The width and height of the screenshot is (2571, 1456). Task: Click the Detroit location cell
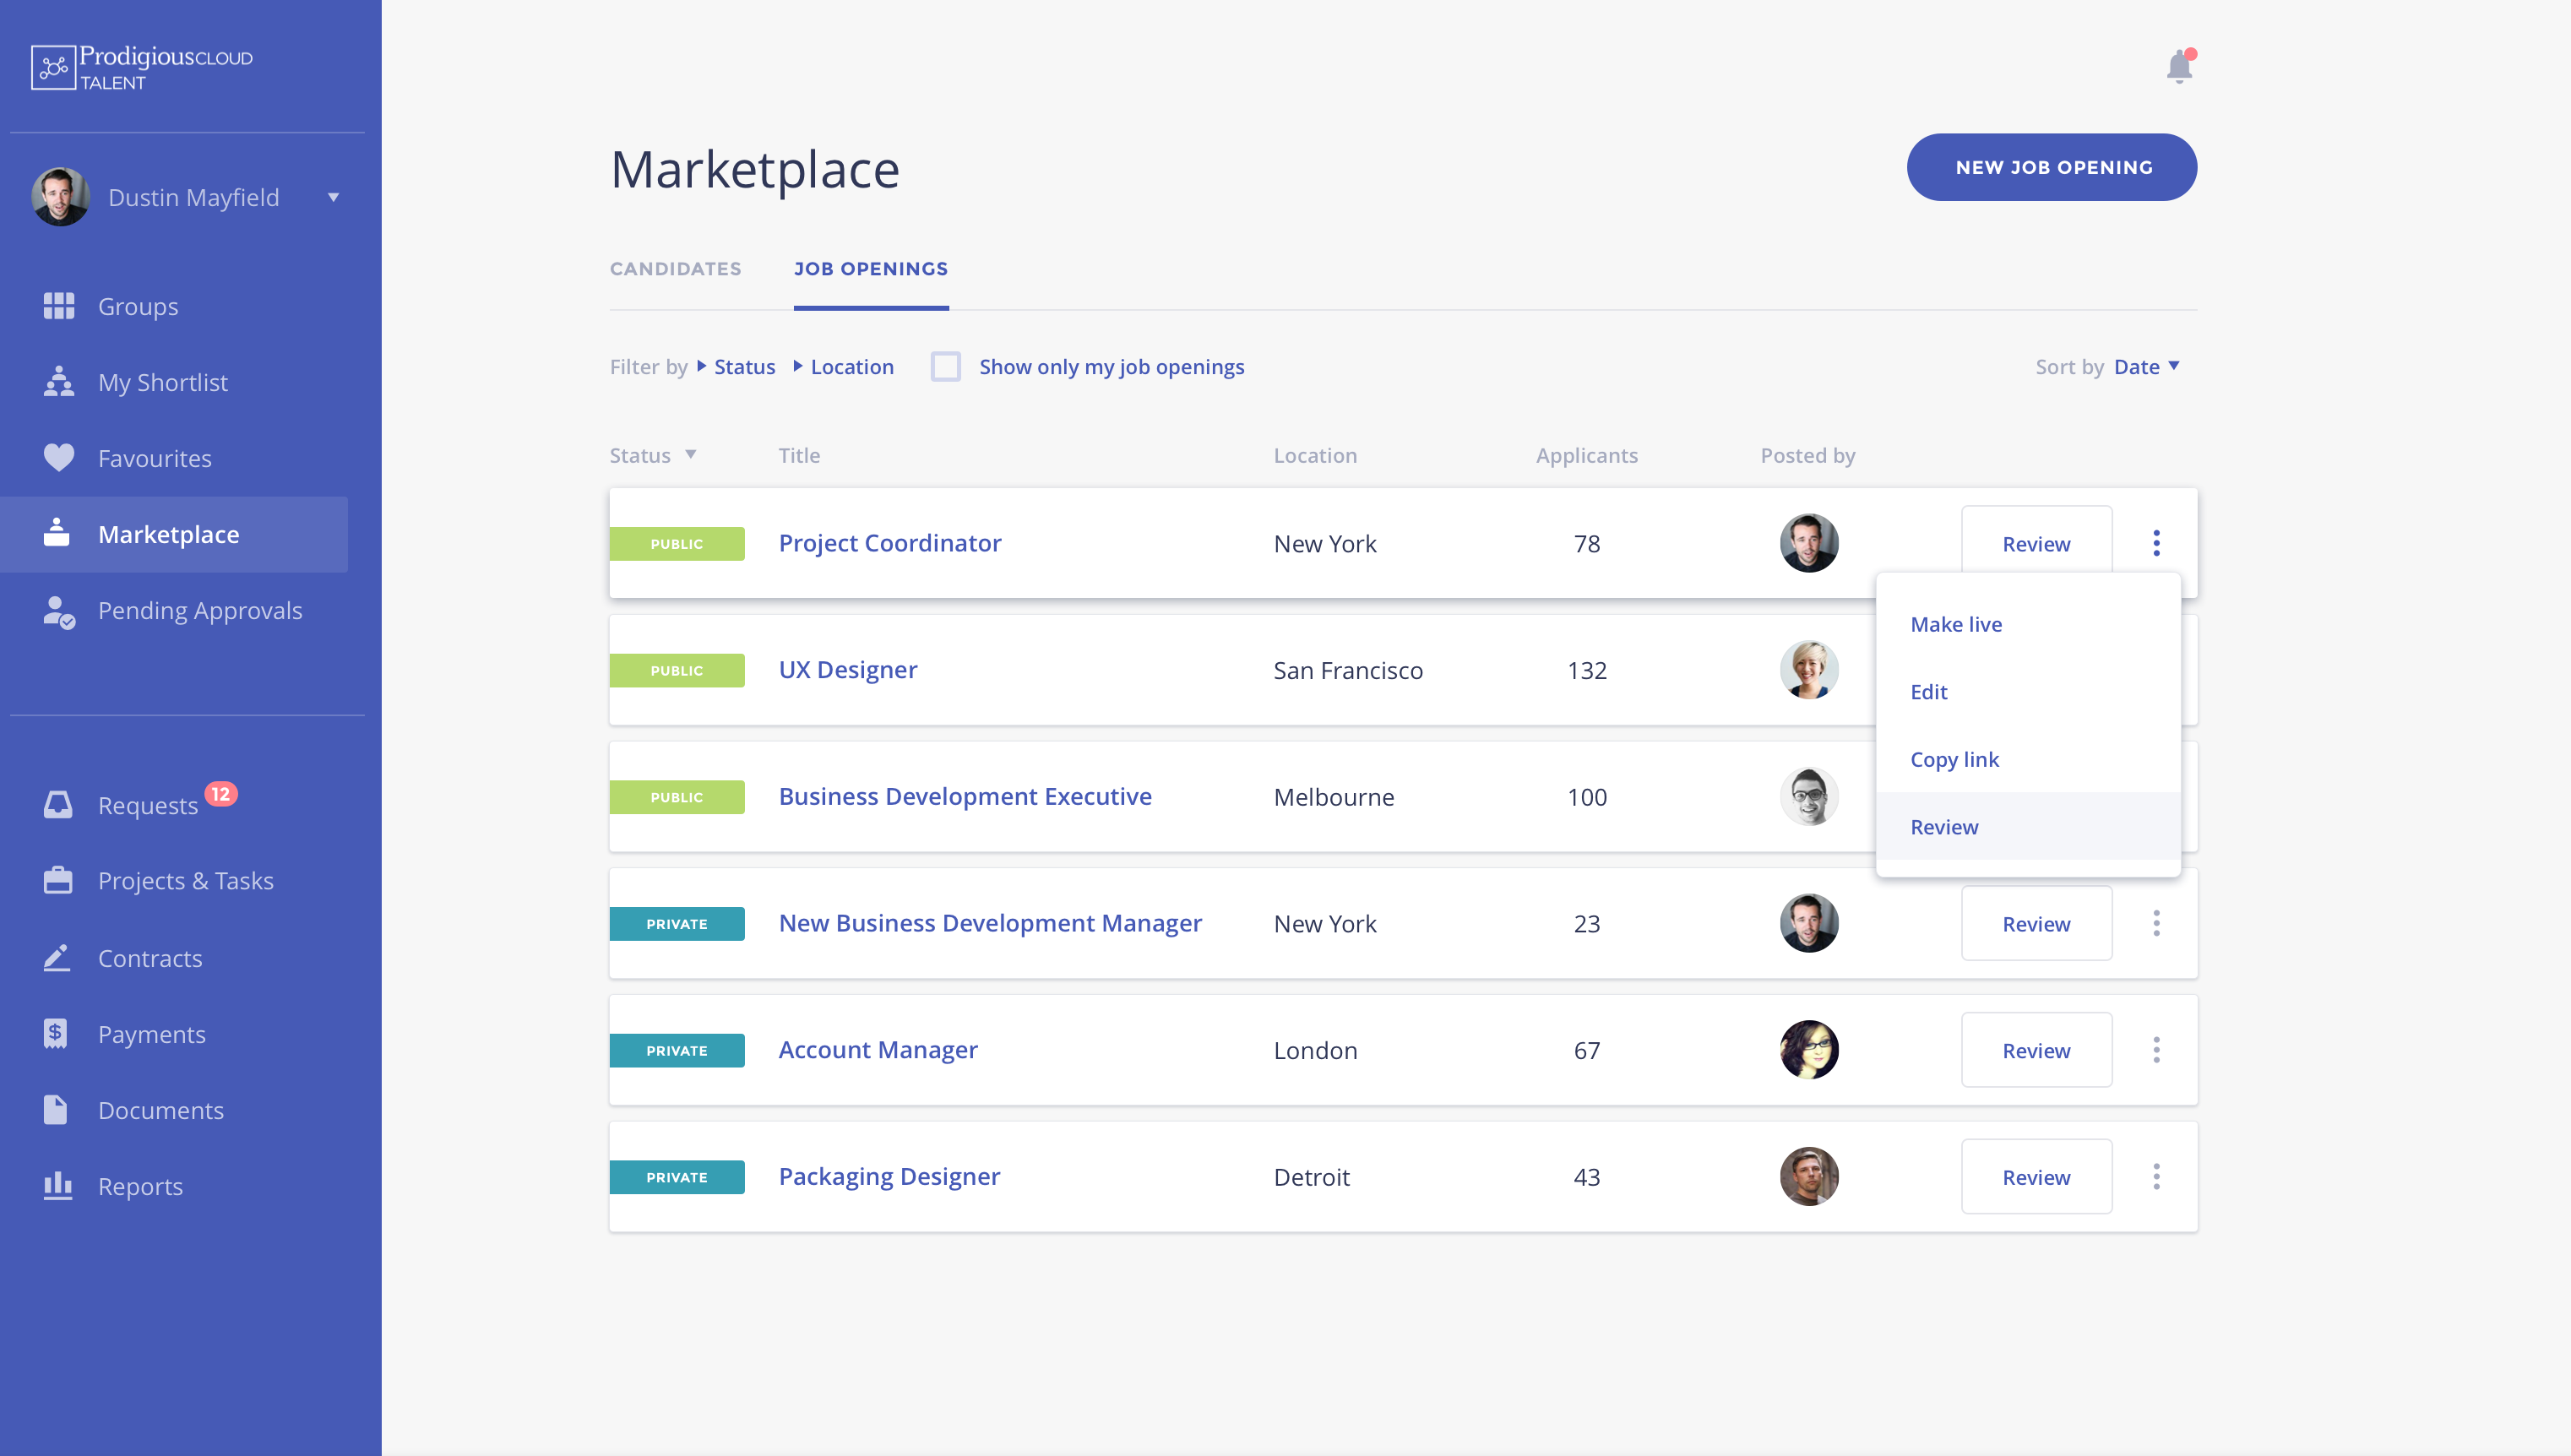pos(1311,1177)
